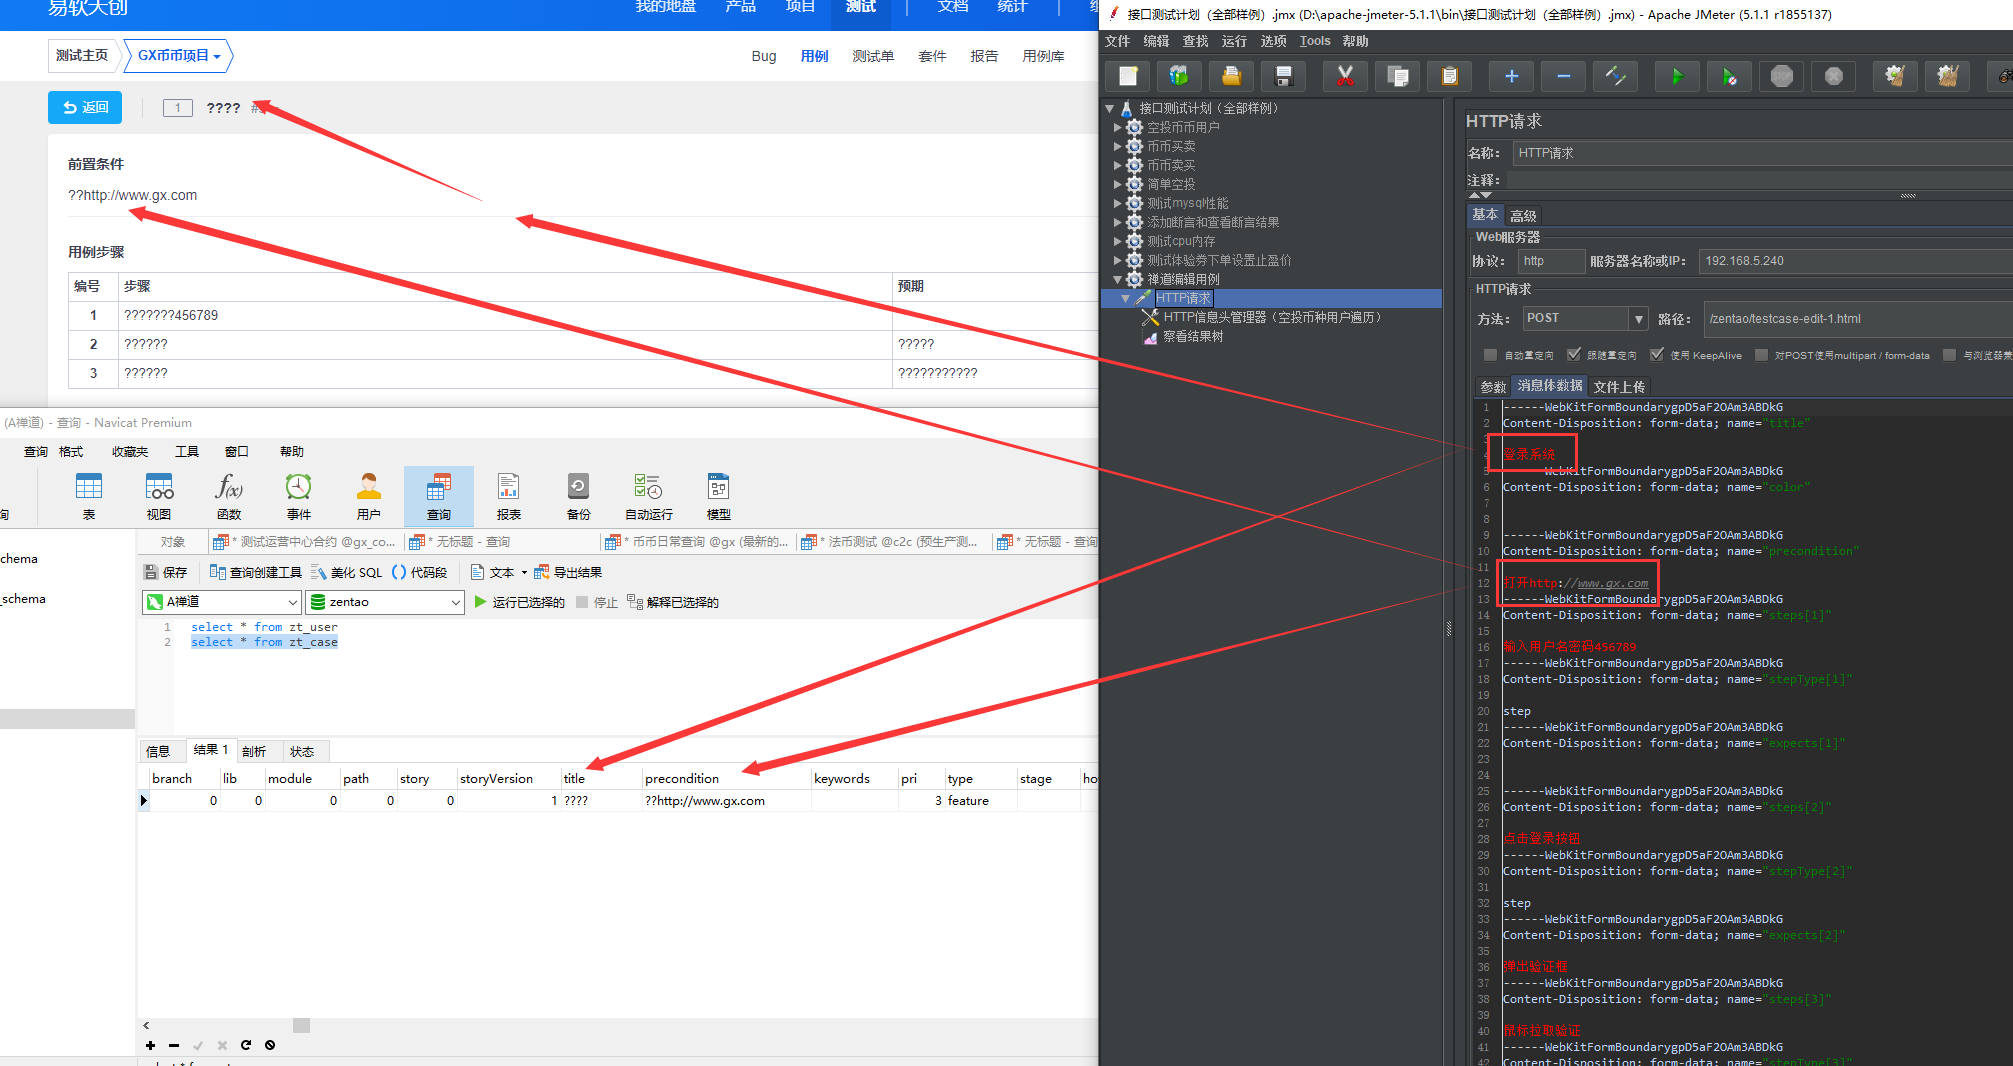This screenshot has height=1066, width=2013.
Task: Click JMeter Copy icon
Action: (x=1397, y=76)
